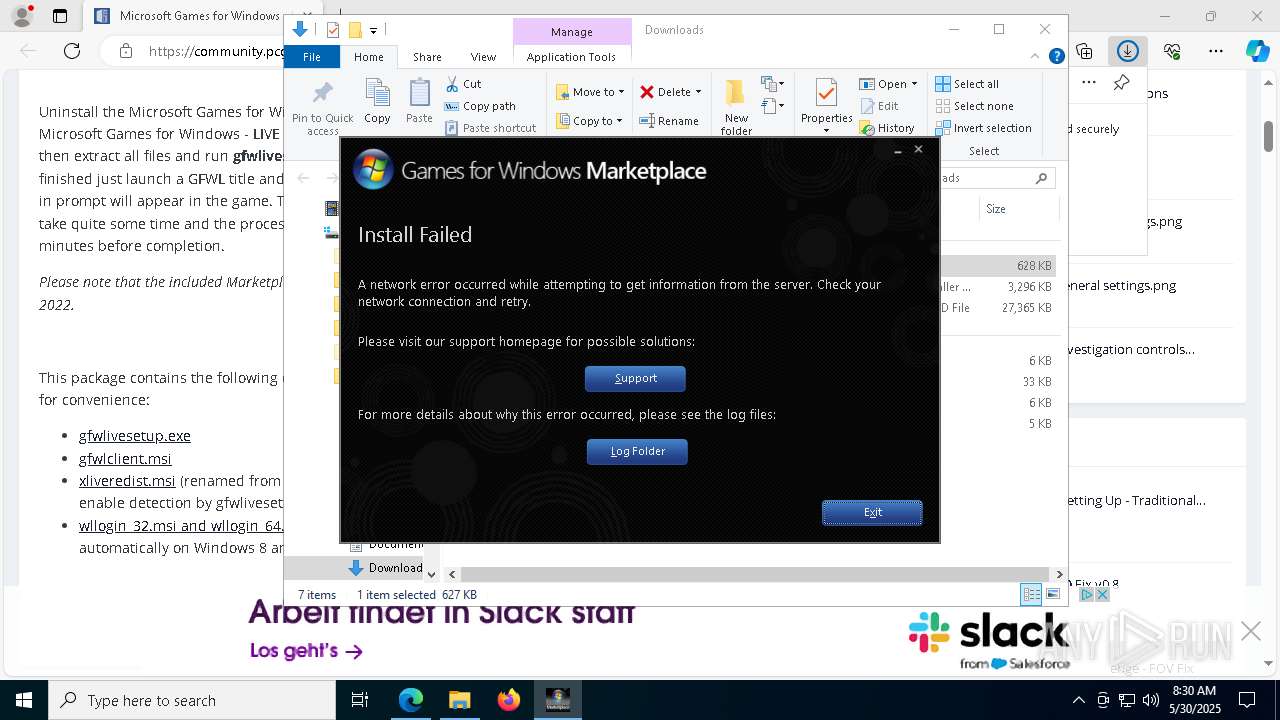
Task: Switch to the Home ribbon tab
Action: (368, 57)
